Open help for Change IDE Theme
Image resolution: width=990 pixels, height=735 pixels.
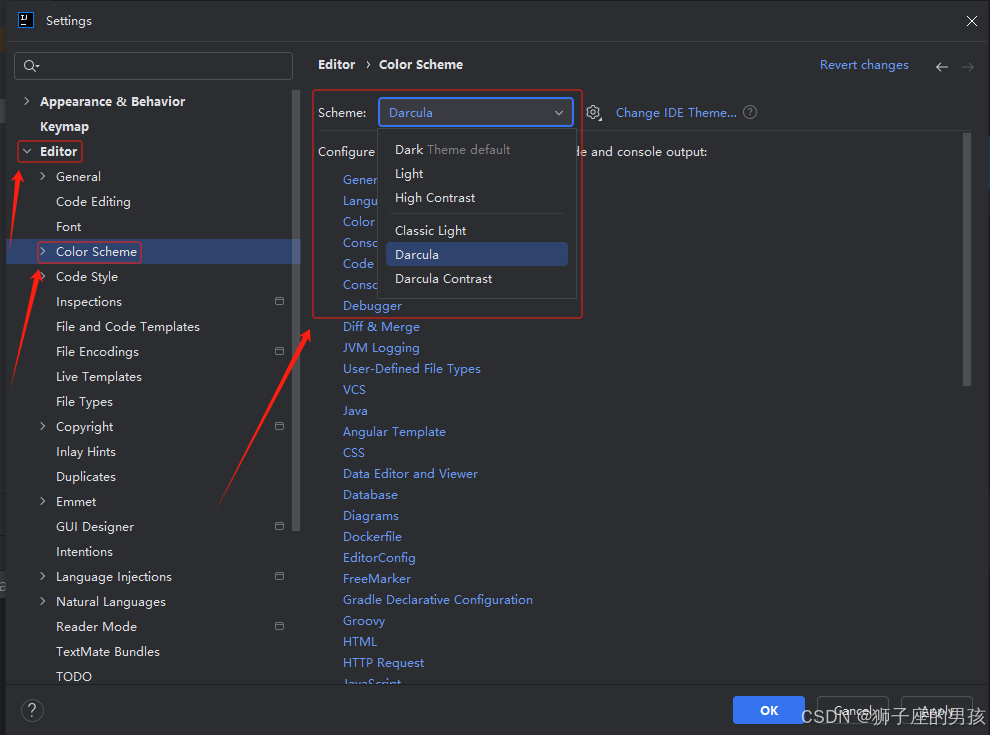point(750,112)
